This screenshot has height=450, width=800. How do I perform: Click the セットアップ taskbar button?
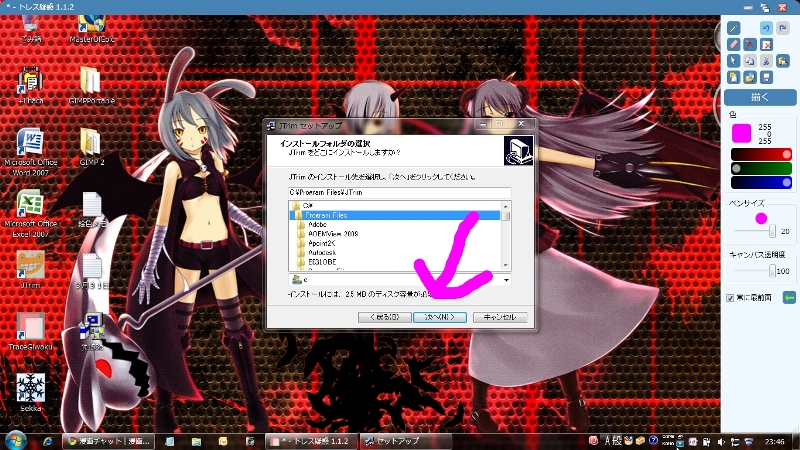pyautogui.click(x=406, y=441)
